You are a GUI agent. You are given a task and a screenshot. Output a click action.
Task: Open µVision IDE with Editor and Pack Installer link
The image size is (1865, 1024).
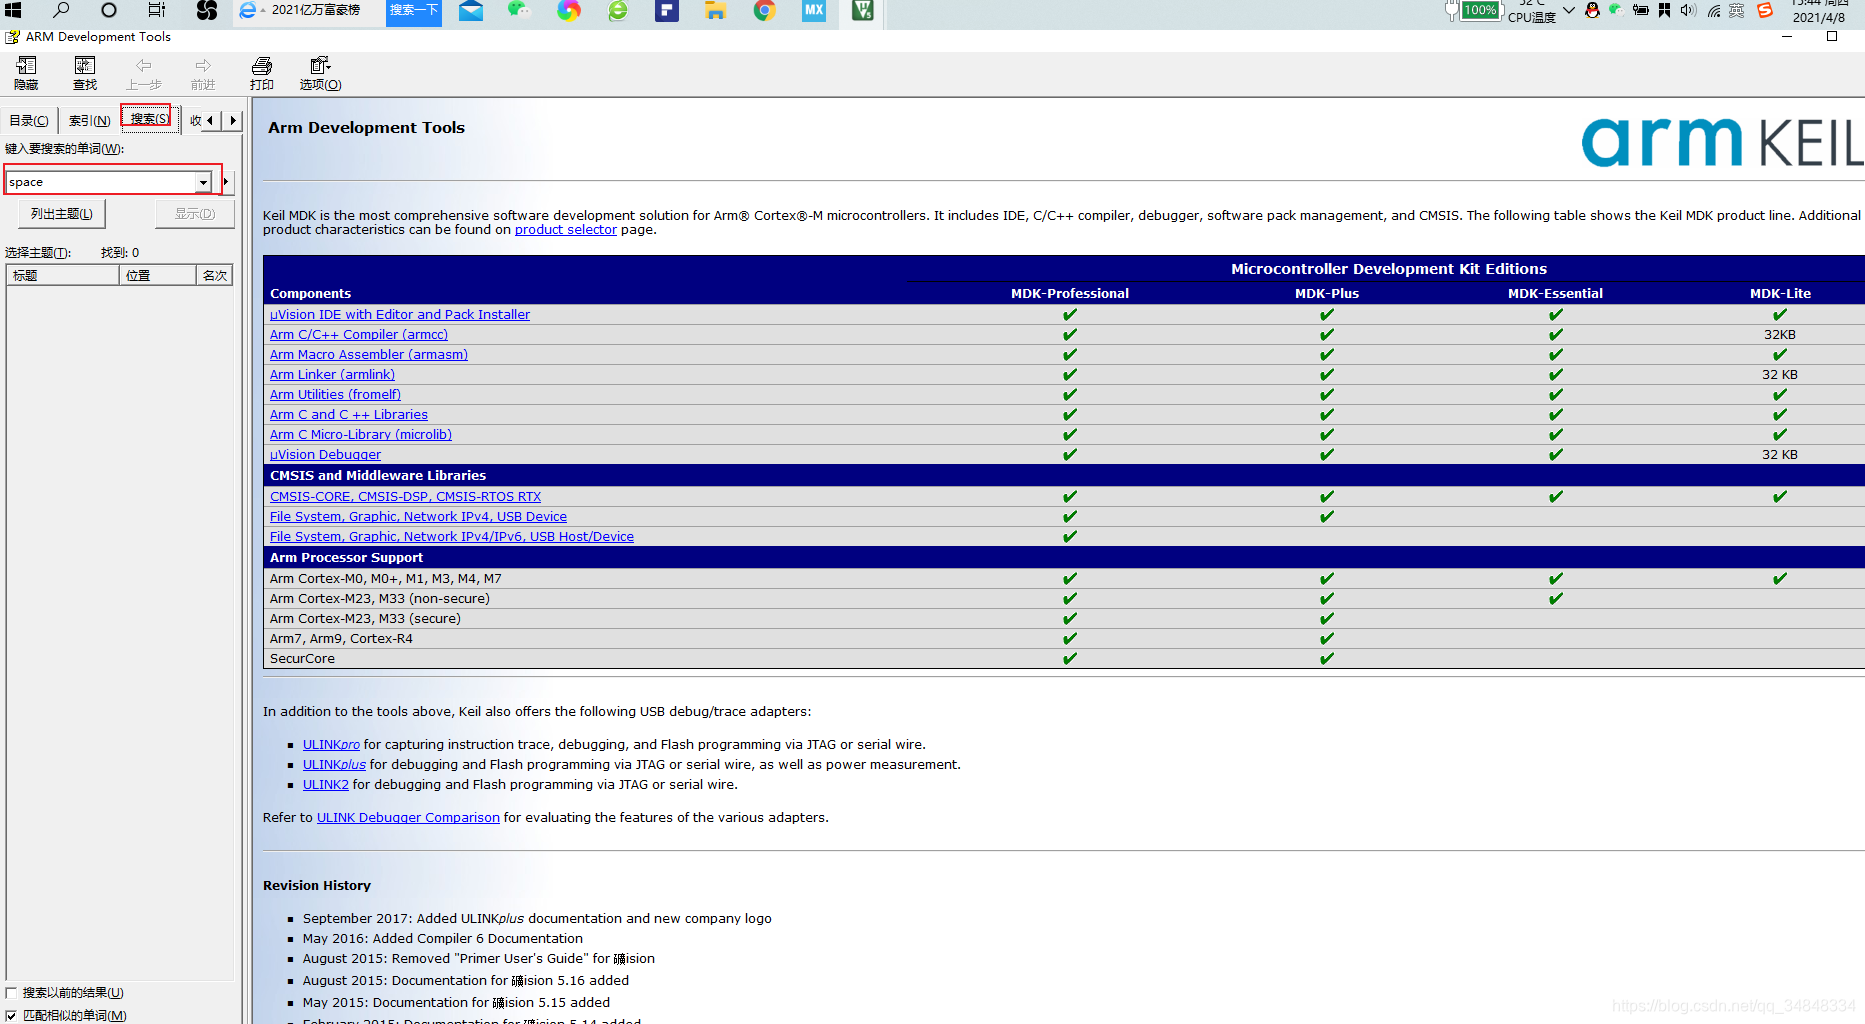pyautogui.click(x=400, y=314)
